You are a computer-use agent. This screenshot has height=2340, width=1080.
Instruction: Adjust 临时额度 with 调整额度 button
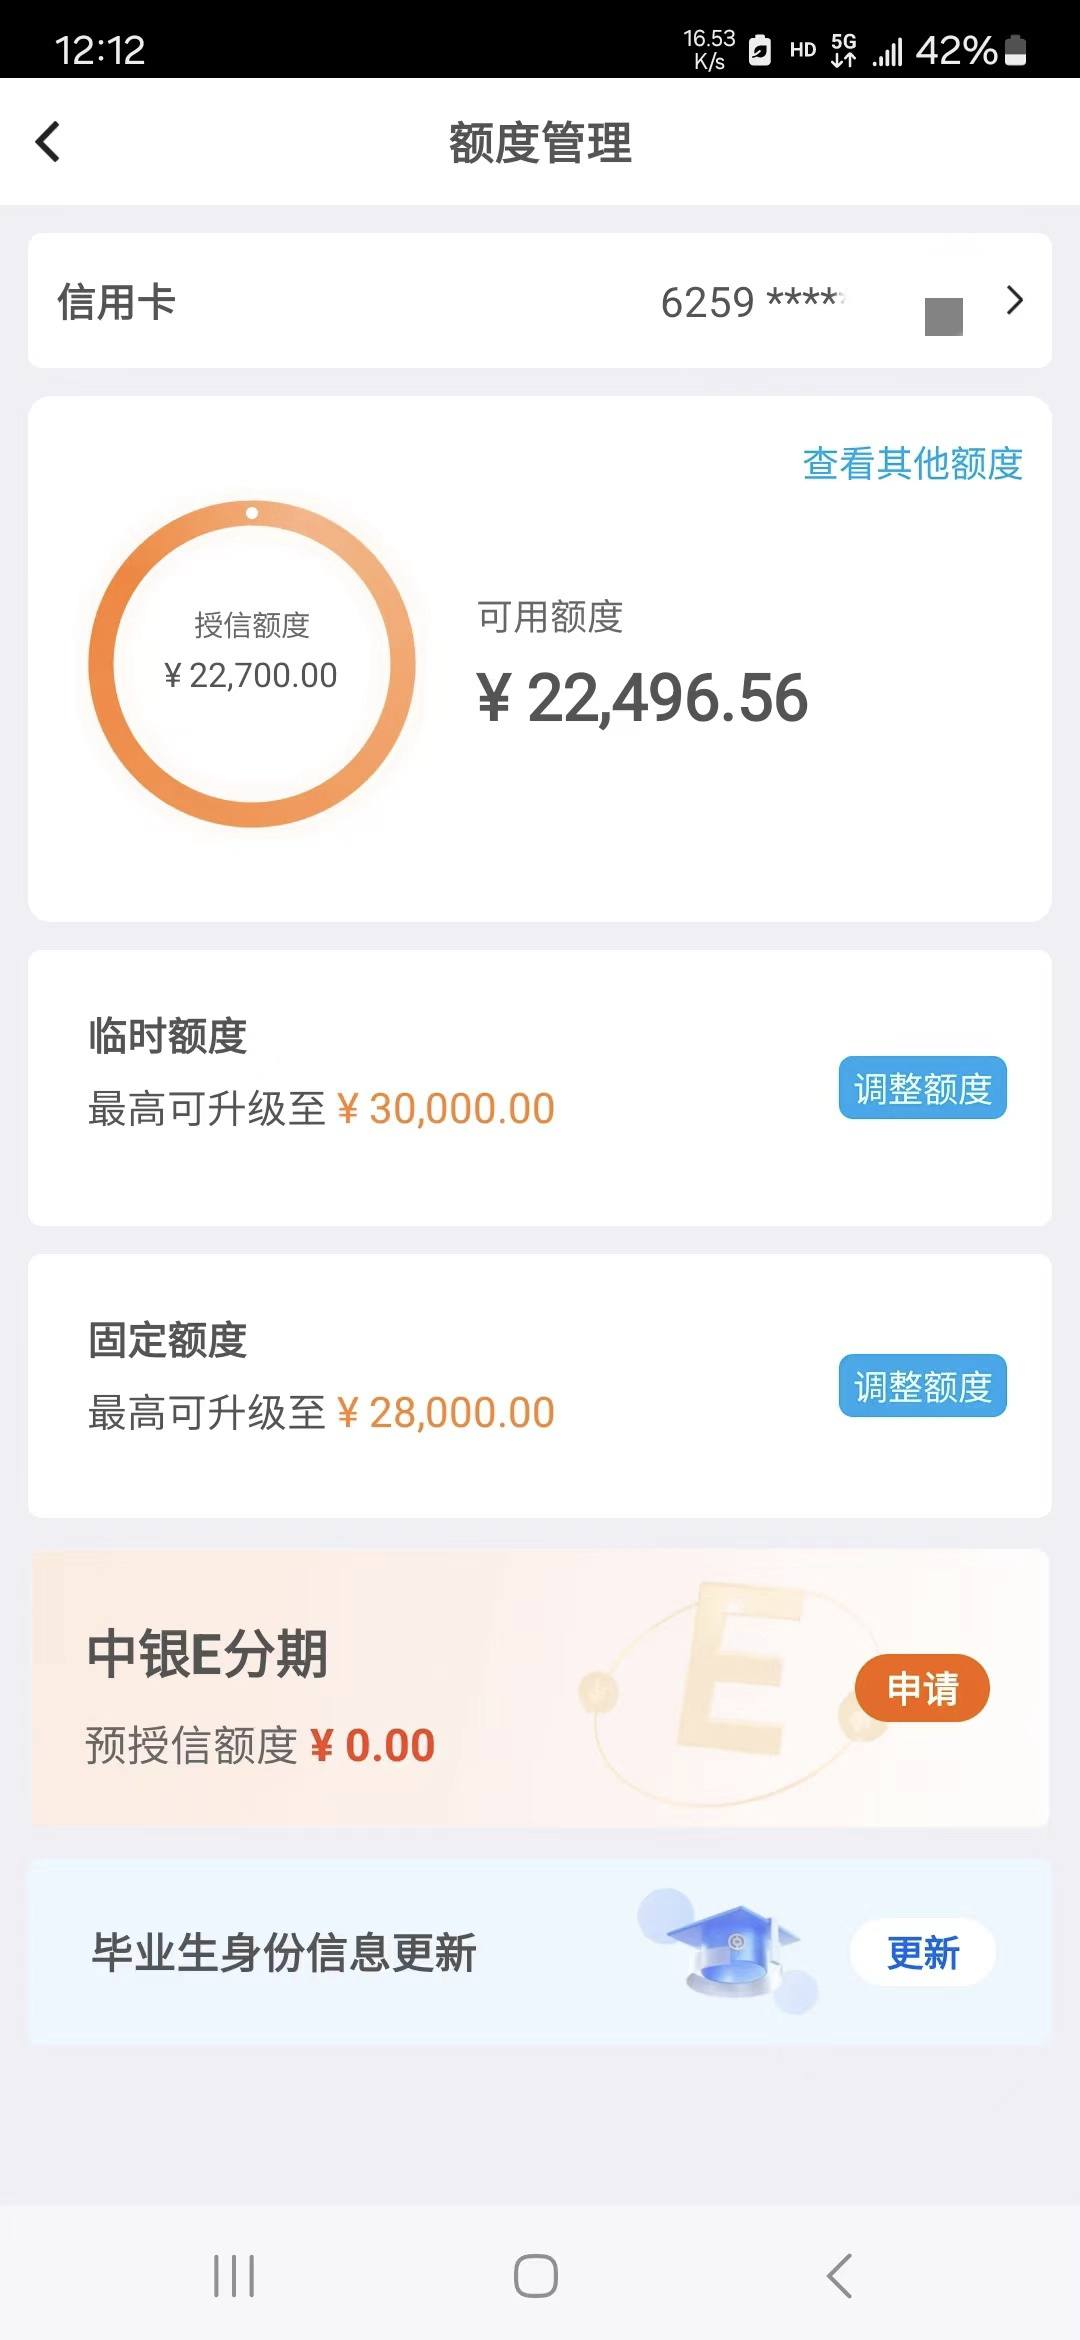pyautogui.click(x=922, y=1088)
